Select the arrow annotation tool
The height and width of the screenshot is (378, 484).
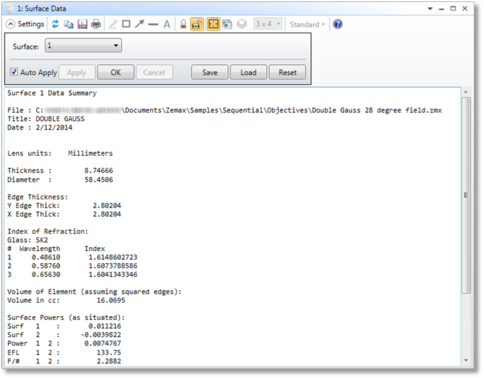pos(139,24)
